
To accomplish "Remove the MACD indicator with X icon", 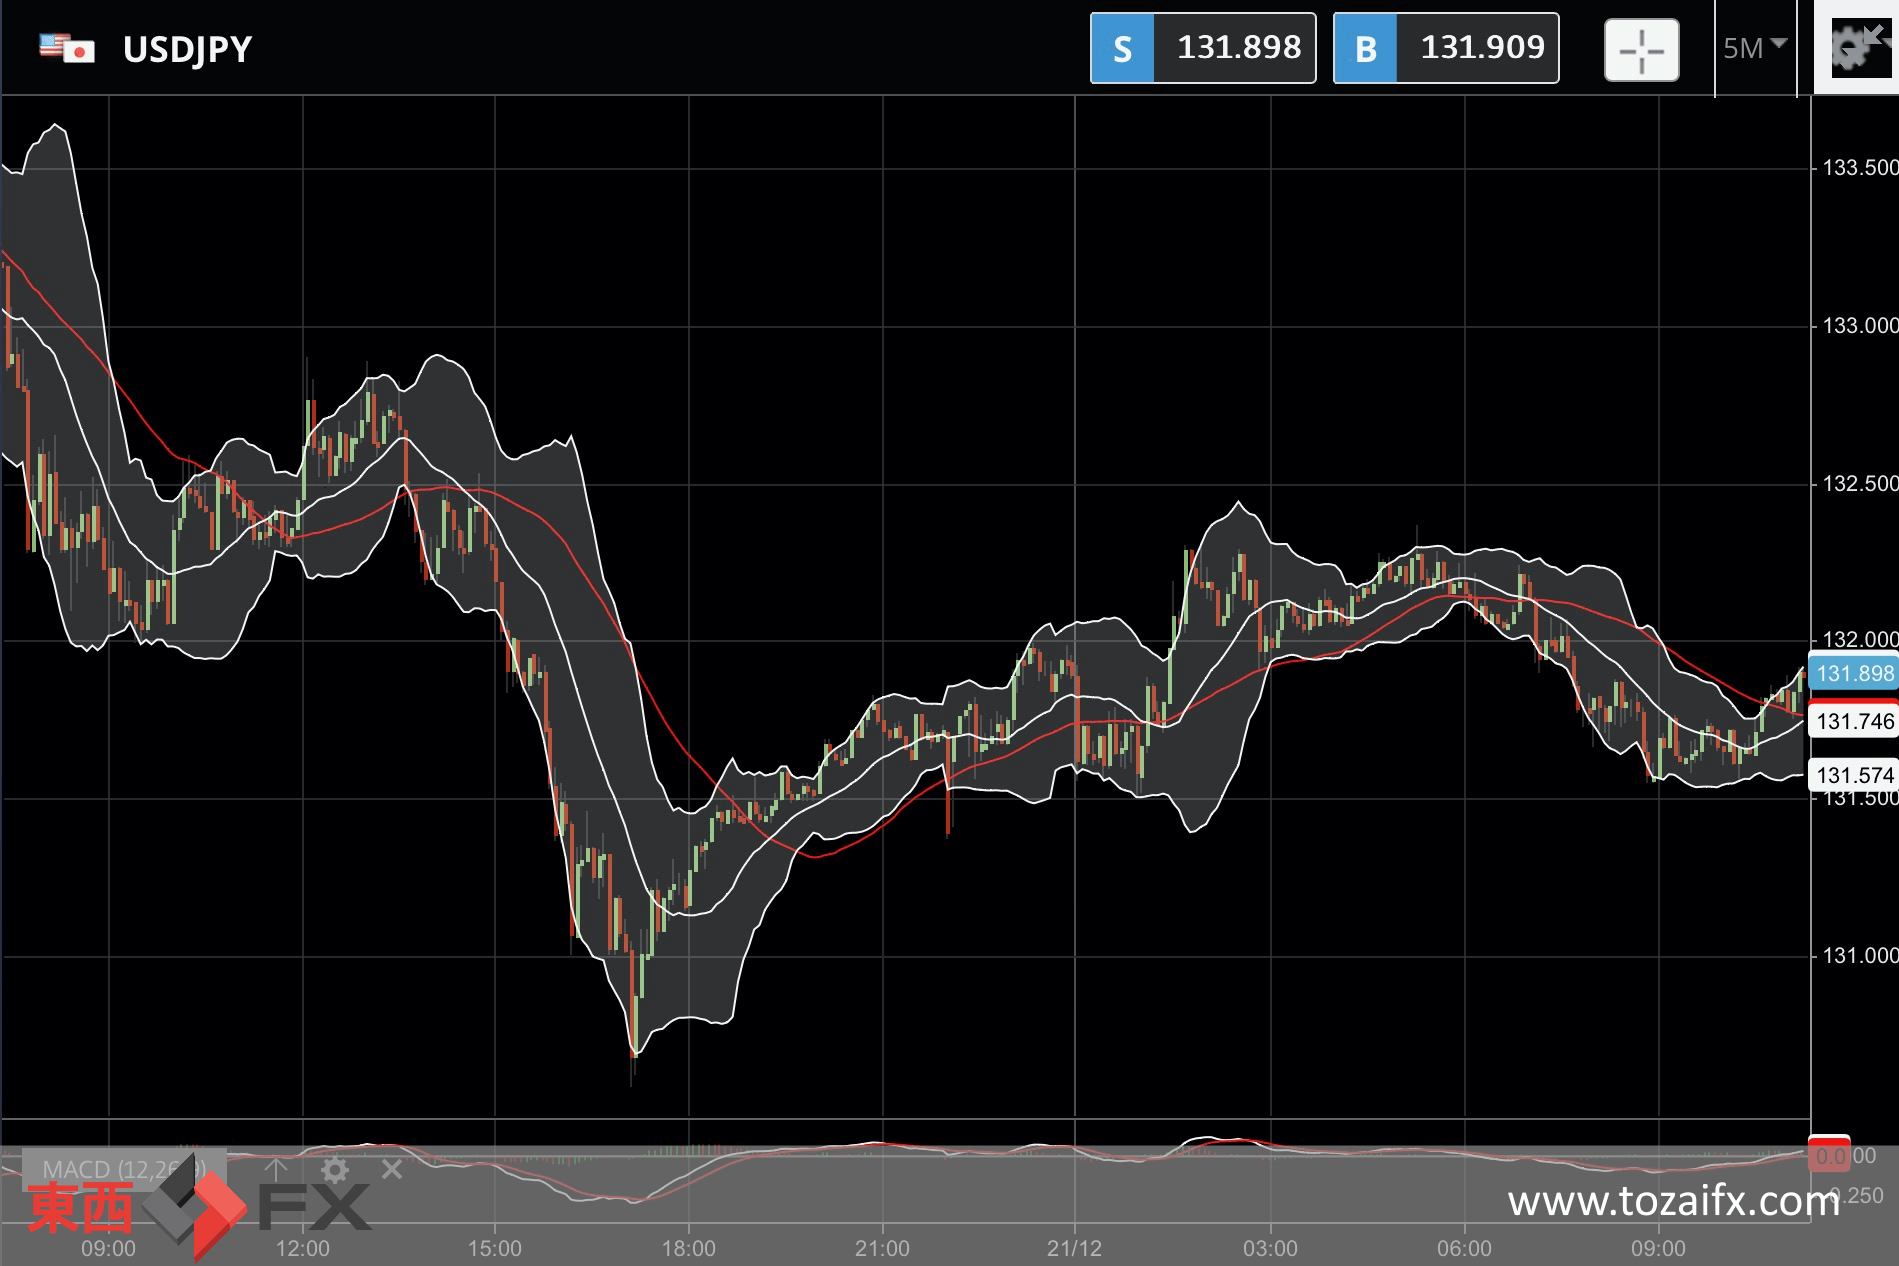I will click(392, 1169).
